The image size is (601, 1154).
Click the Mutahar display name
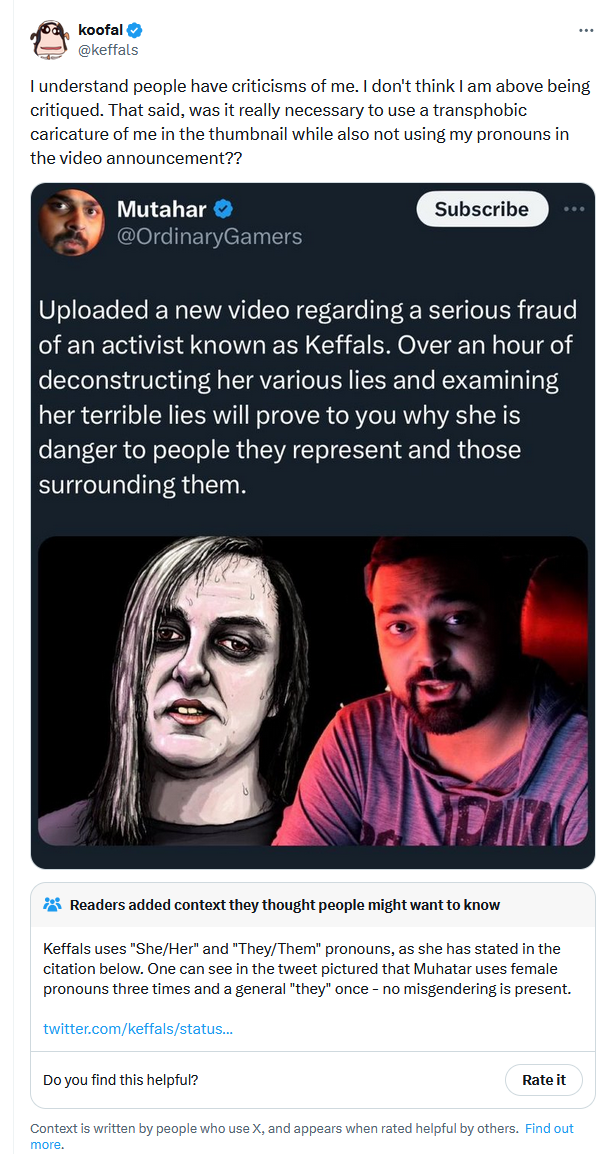coord(162,210)
